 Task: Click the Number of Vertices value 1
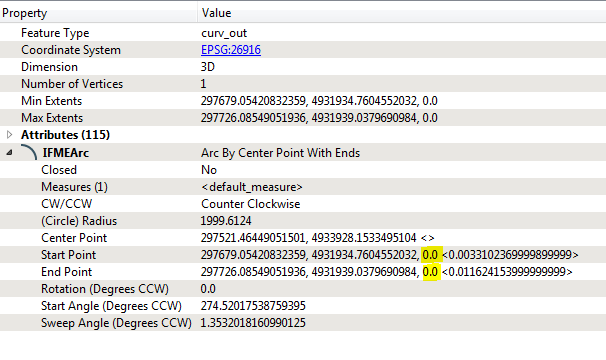(x=203, y=84)
